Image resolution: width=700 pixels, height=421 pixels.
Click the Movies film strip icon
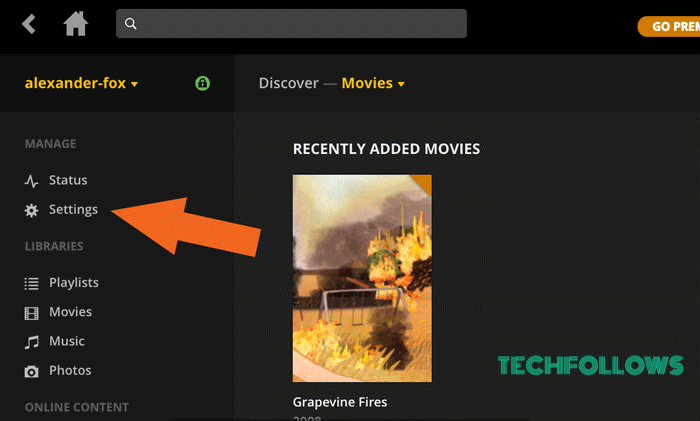coord(31,313)
